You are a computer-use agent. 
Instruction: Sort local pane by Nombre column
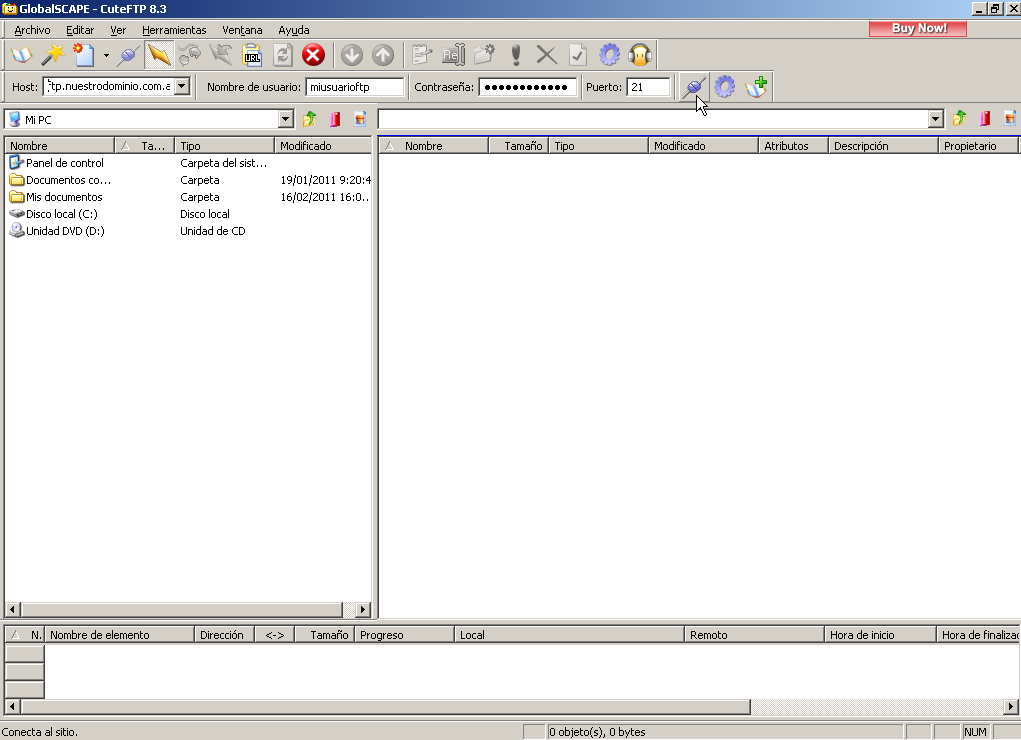(59, 145)
